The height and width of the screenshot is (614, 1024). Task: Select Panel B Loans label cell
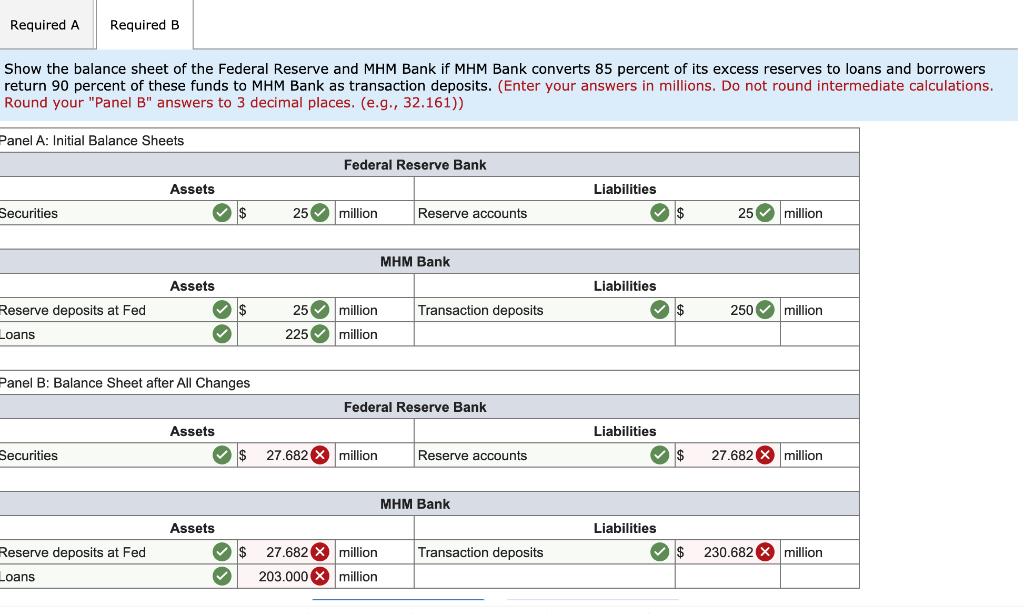coord(118,576)
